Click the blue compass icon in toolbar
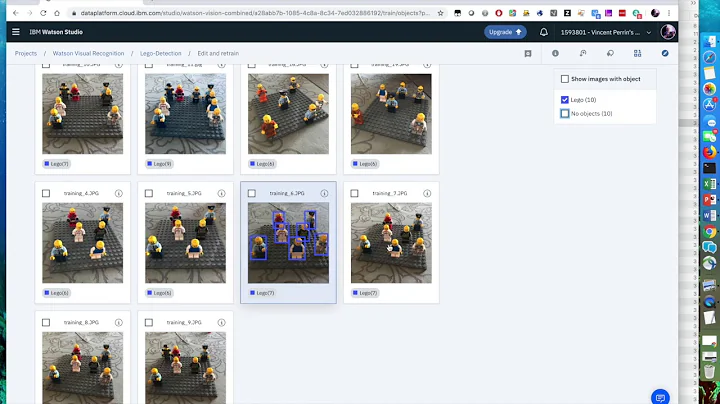 665,53
